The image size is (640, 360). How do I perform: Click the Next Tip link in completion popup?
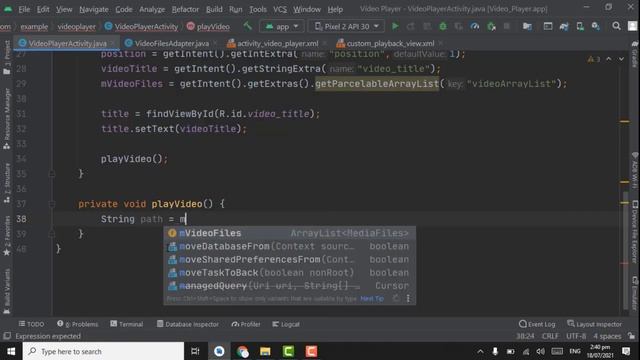click(372, 299)
